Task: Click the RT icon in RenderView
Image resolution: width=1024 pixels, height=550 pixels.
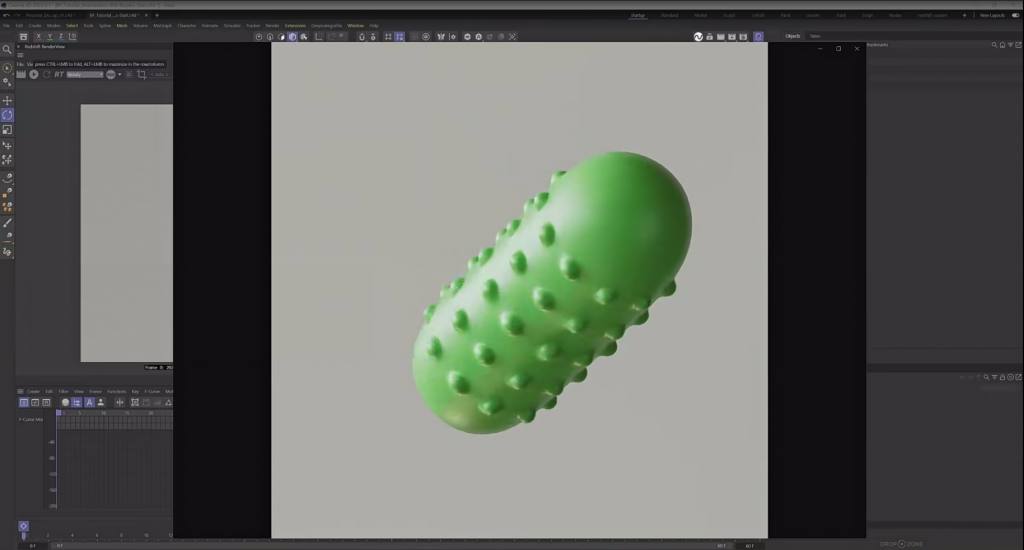Action: tap(59, 74)
